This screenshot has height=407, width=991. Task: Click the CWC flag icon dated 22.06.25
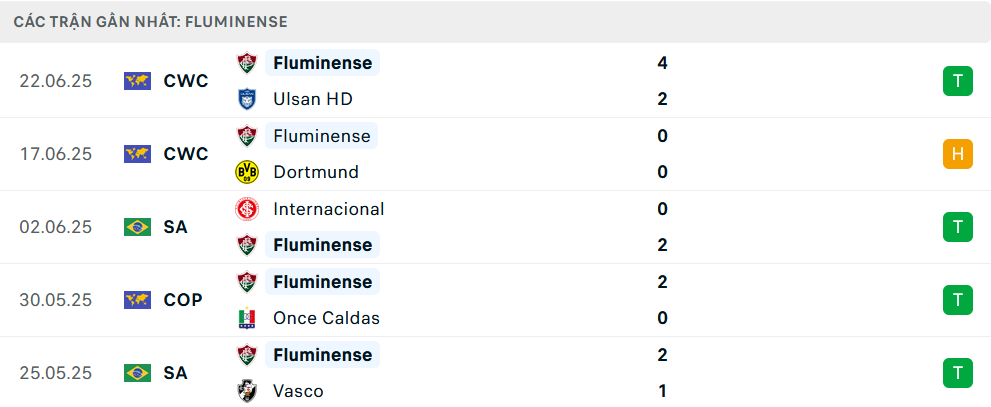137,81
